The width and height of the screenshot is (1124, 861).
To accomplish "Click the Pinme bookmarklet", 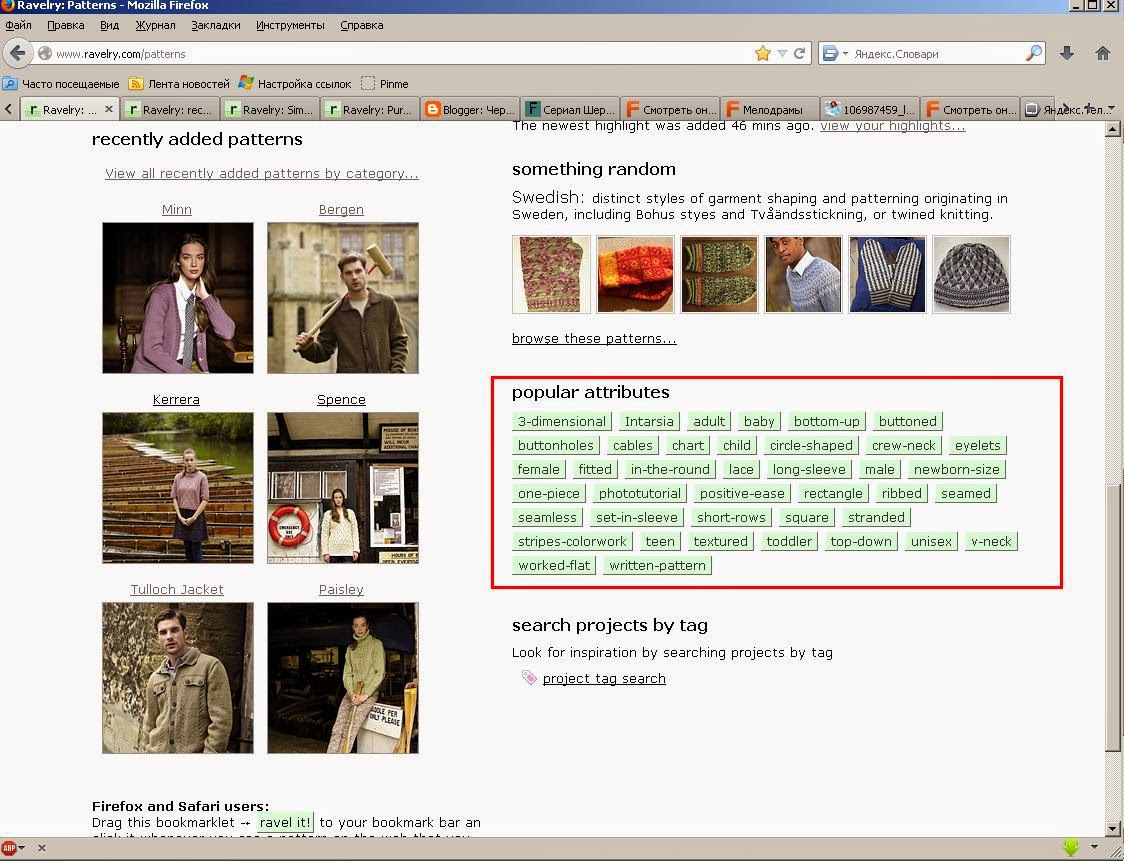I will (x=385, y=84).
